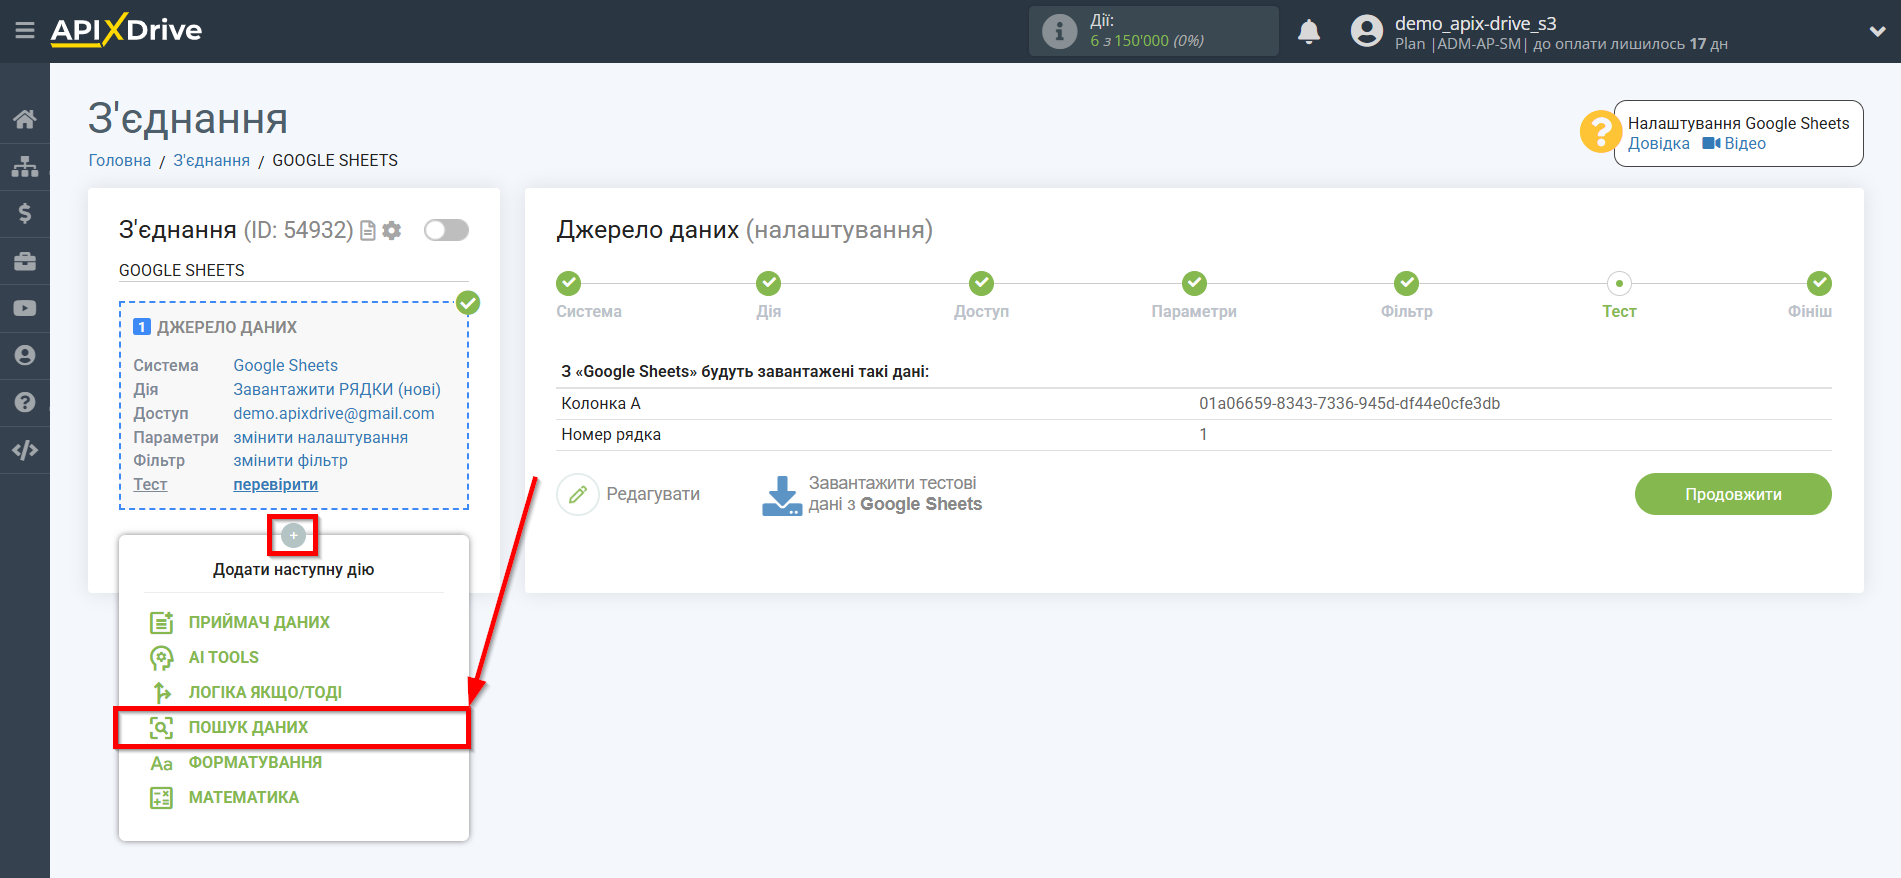Select ЛОГІКА ЯКЩО/ТОДІ option

tap(265, 692)
